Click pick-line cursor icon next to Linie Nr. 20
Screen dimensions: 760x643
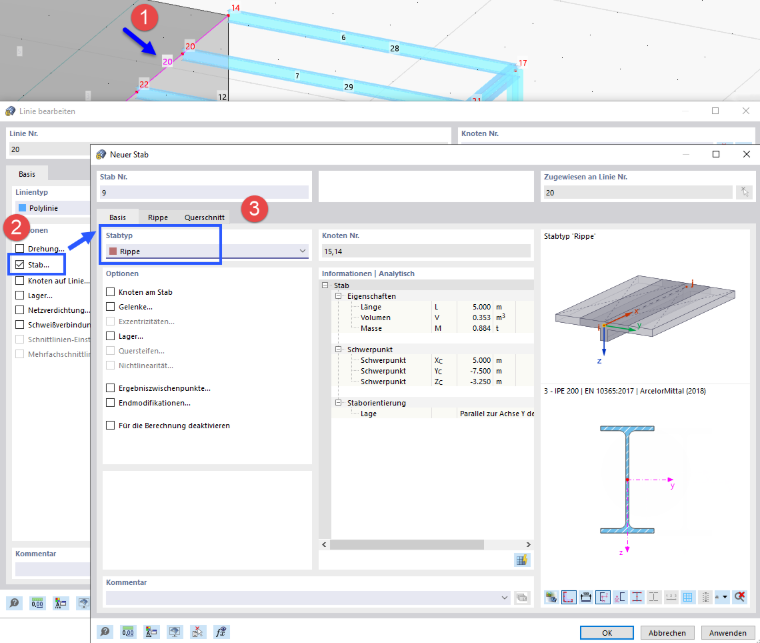[x=744, y=192]
